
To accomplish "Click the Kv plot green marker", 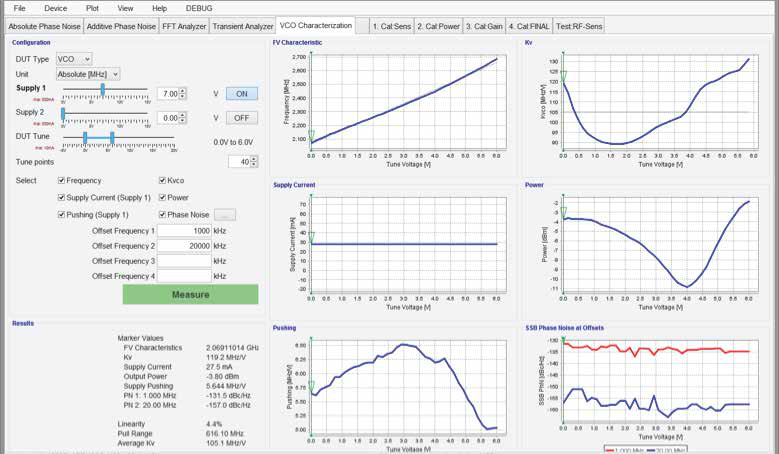I will tap(563, 77).
